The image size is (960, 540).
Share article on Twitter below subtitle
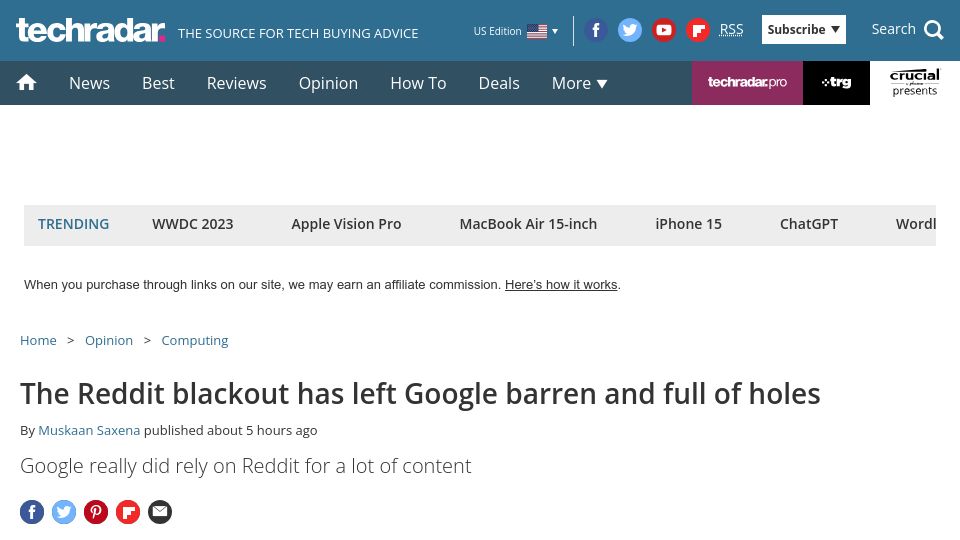click(64, 512)
